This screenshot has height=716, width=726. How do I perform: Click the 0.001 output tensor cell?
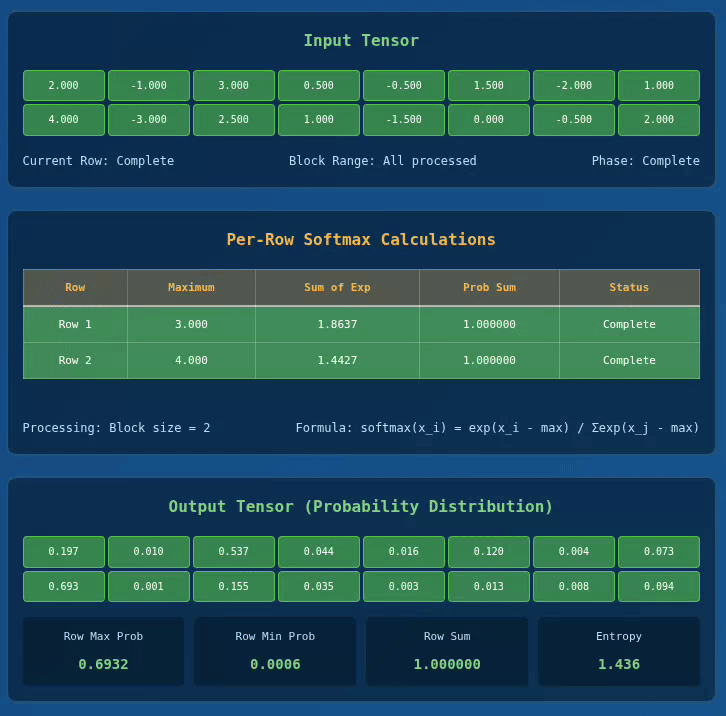(149, 587)
